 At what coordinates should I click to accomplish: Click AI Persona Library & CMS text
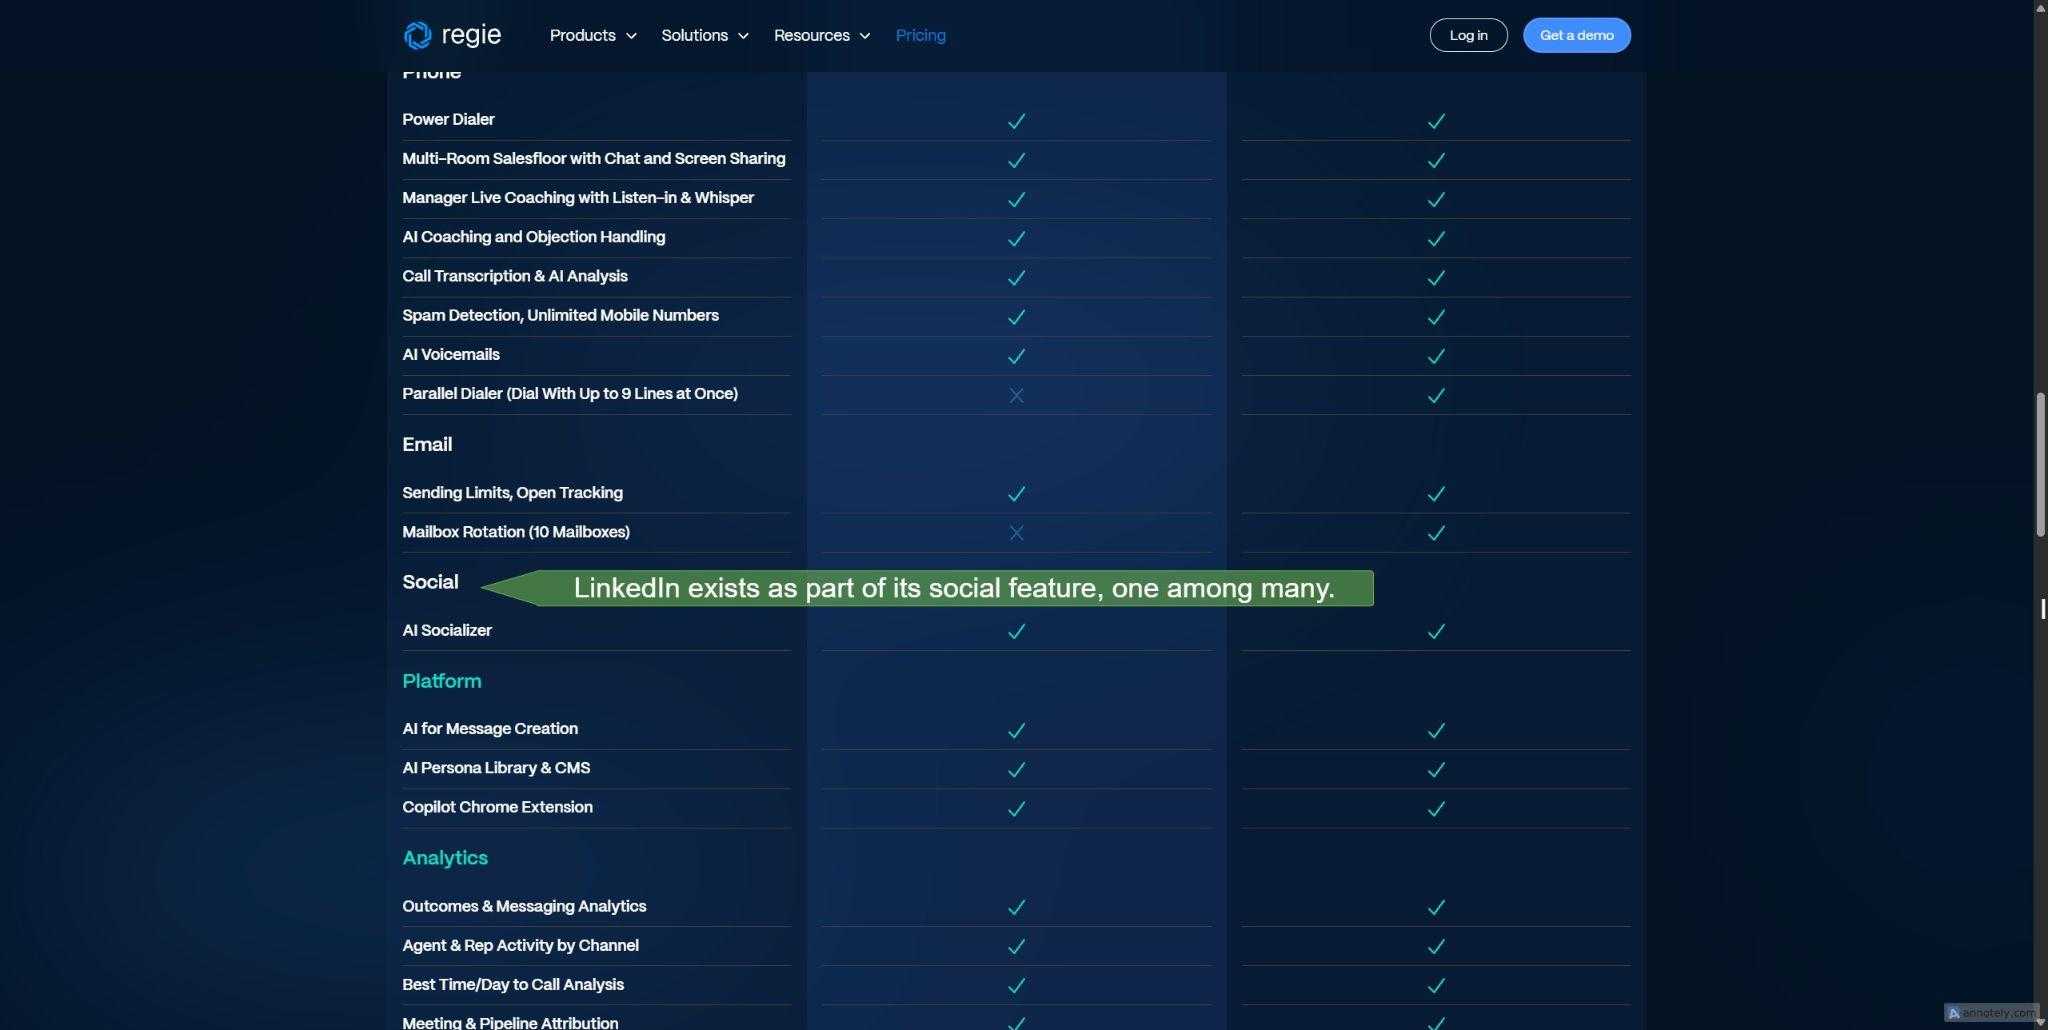pyautogui.click(x=496, y=768)
